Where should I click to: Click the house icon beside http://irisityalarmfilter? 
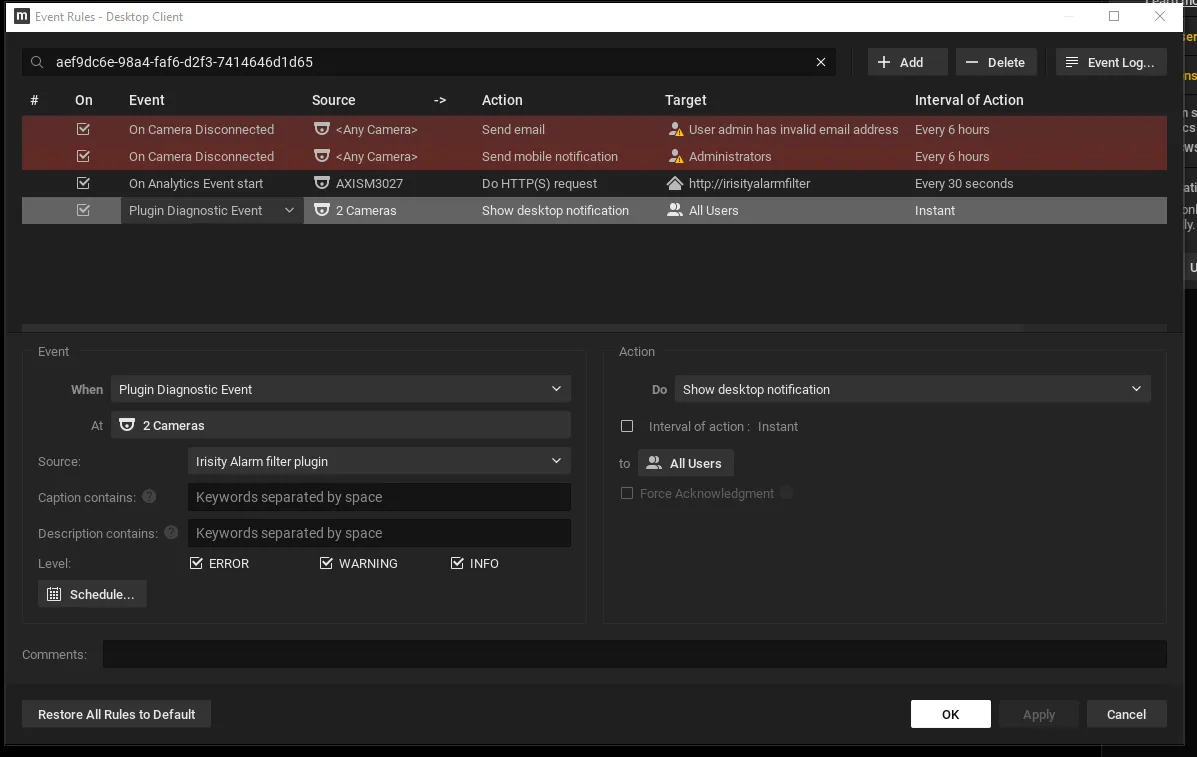[x=675, y=184]
